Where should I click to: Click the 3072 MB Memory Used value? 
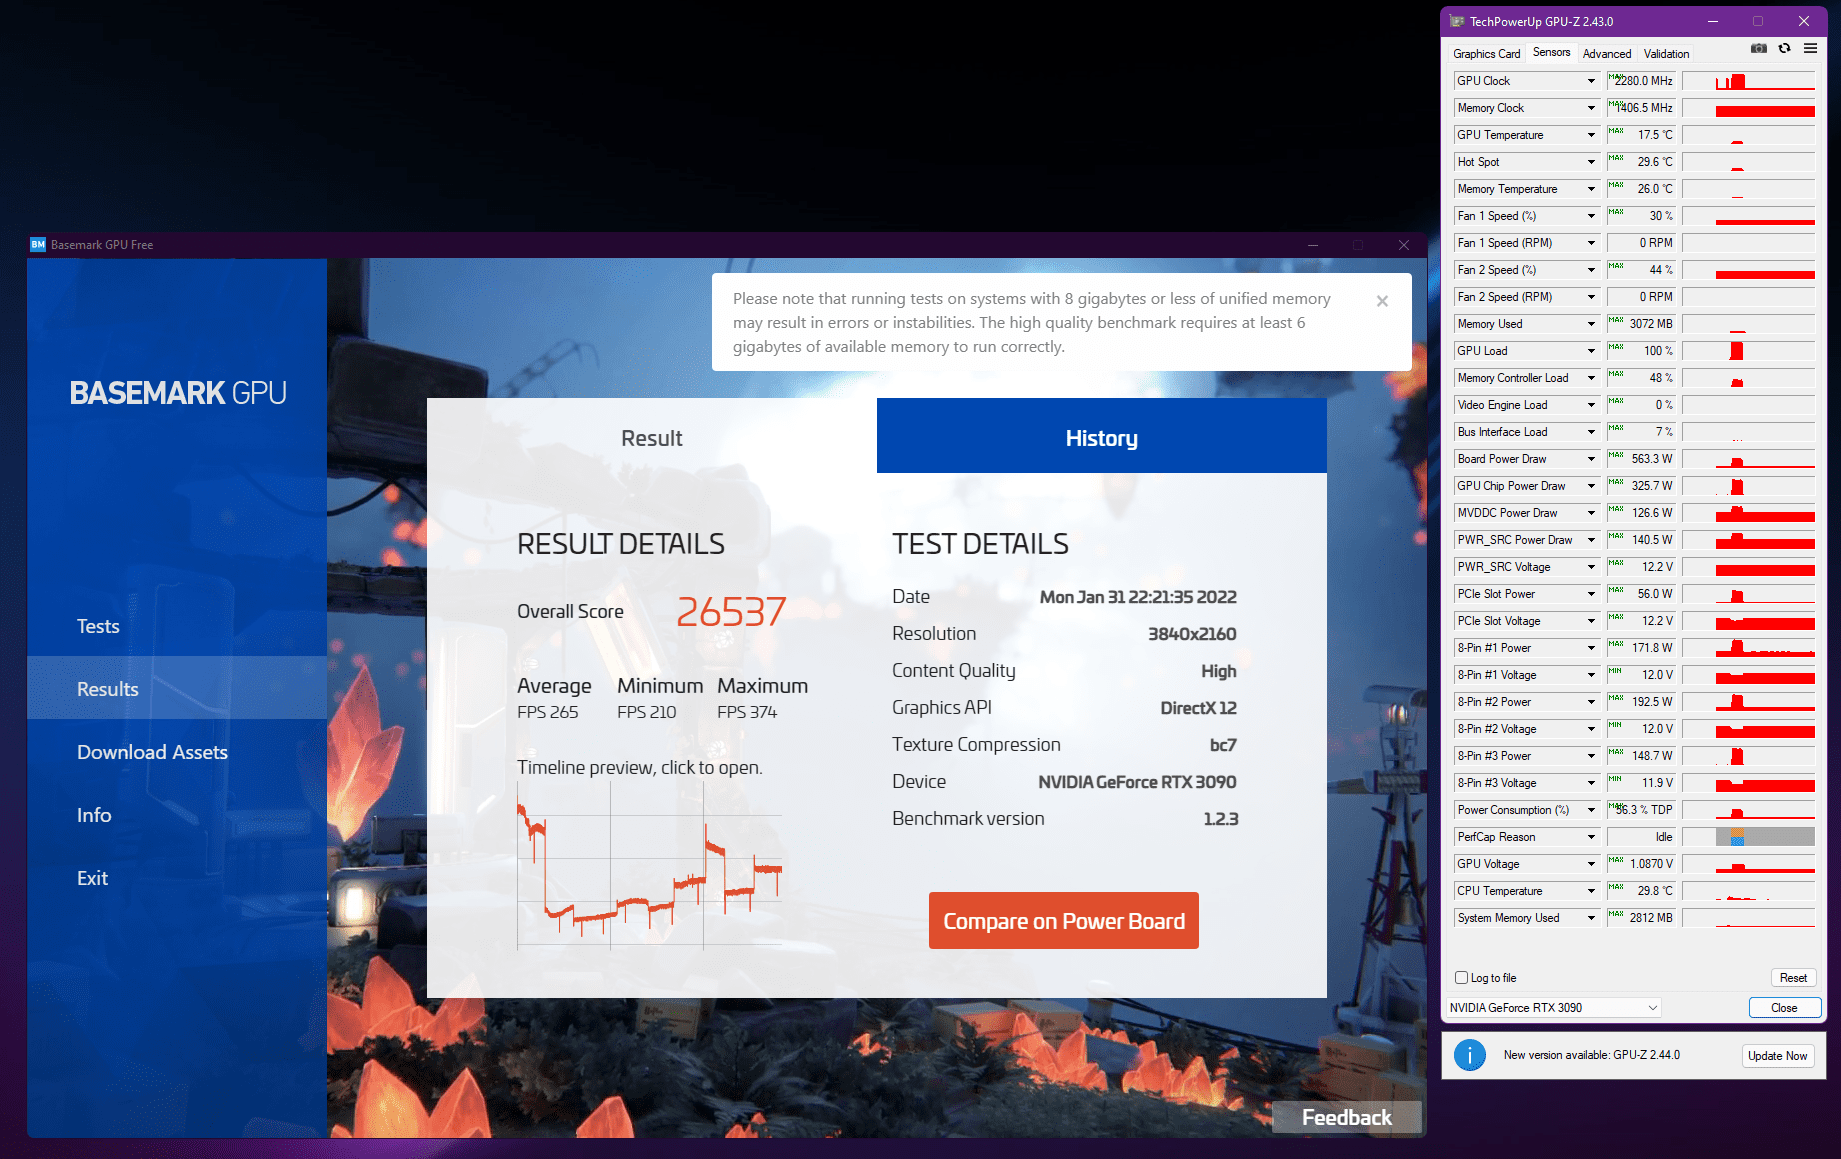click(x=1641, y=324)
